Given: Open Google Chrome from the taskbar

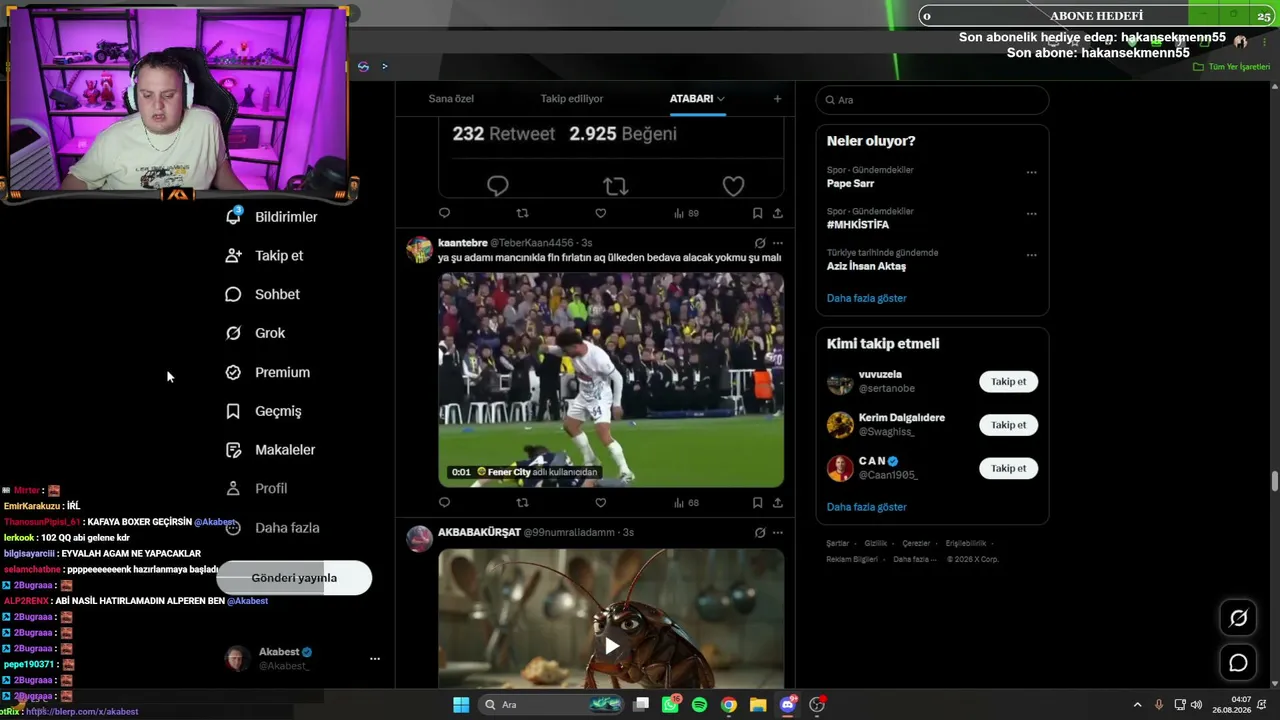Looking at the screenshot, I should pos(729,705).
